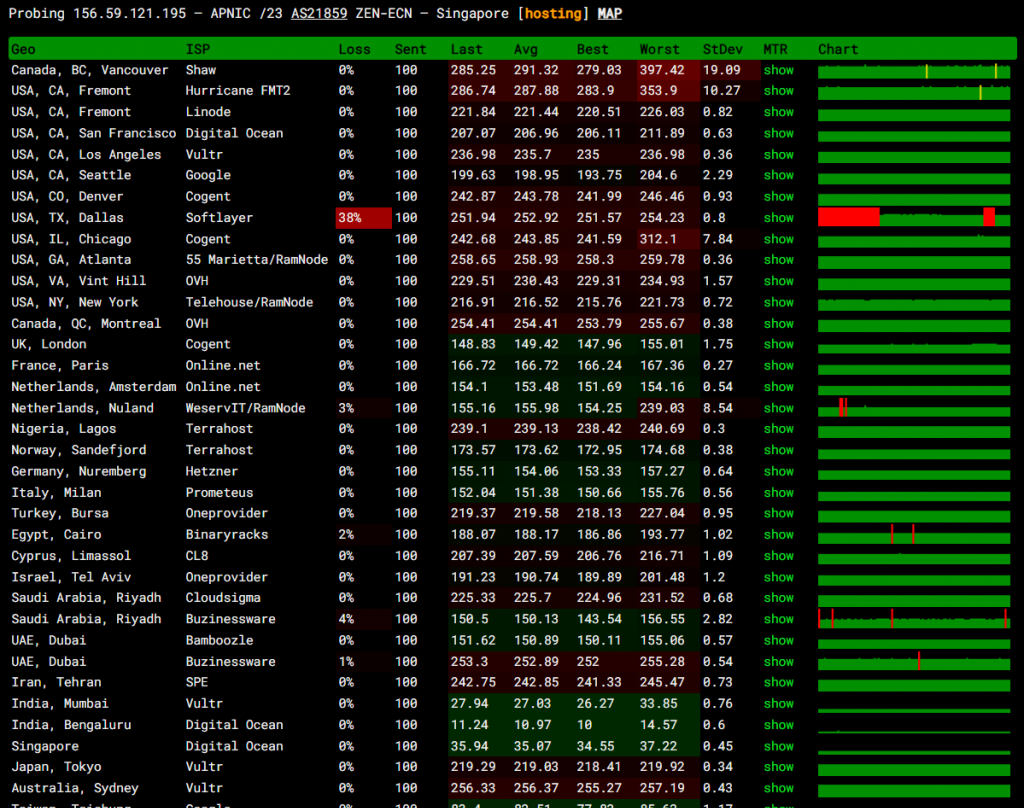Viewport: 1024px width, 808px height.
Task: Show MTR for Iran, Tehran SPE
Action: [778, 683]
